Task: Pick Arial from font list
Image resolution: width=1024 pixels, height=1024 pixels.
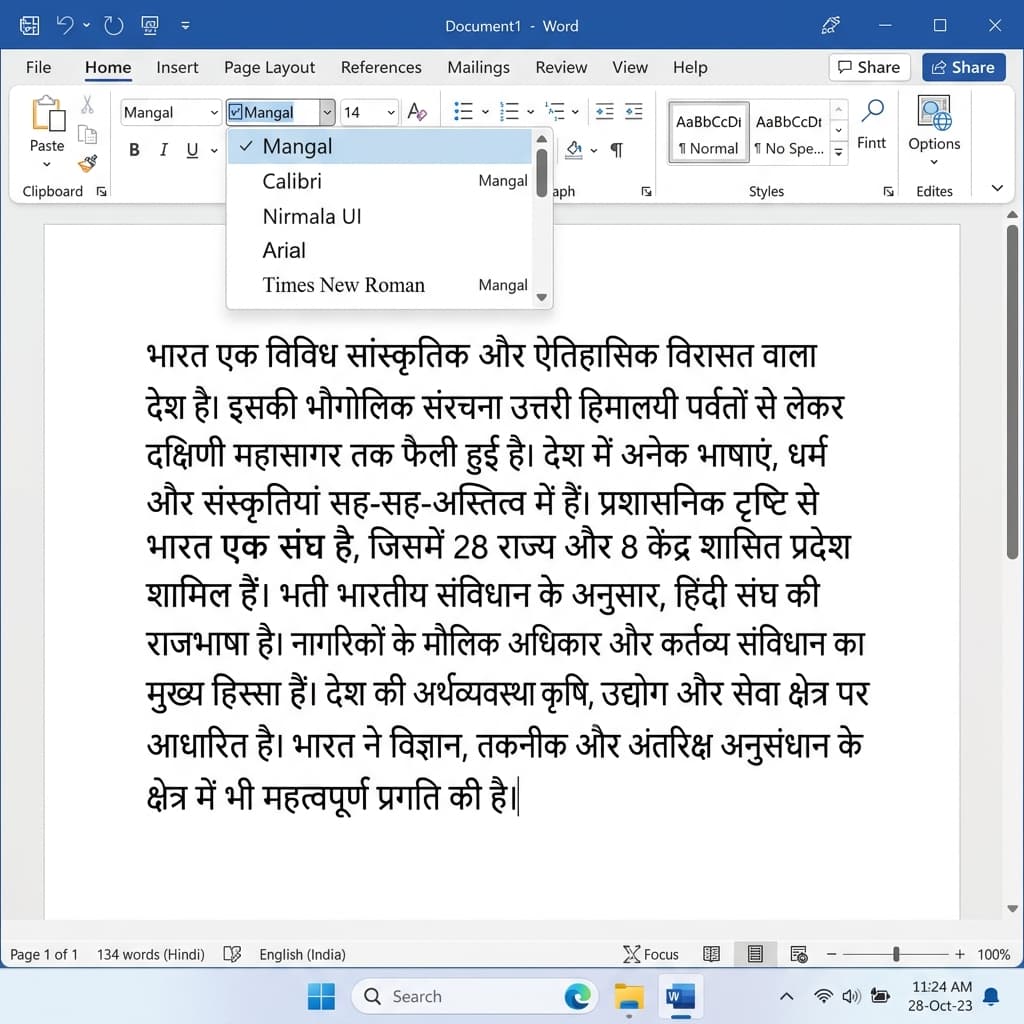Action: [x=380, y=250]
